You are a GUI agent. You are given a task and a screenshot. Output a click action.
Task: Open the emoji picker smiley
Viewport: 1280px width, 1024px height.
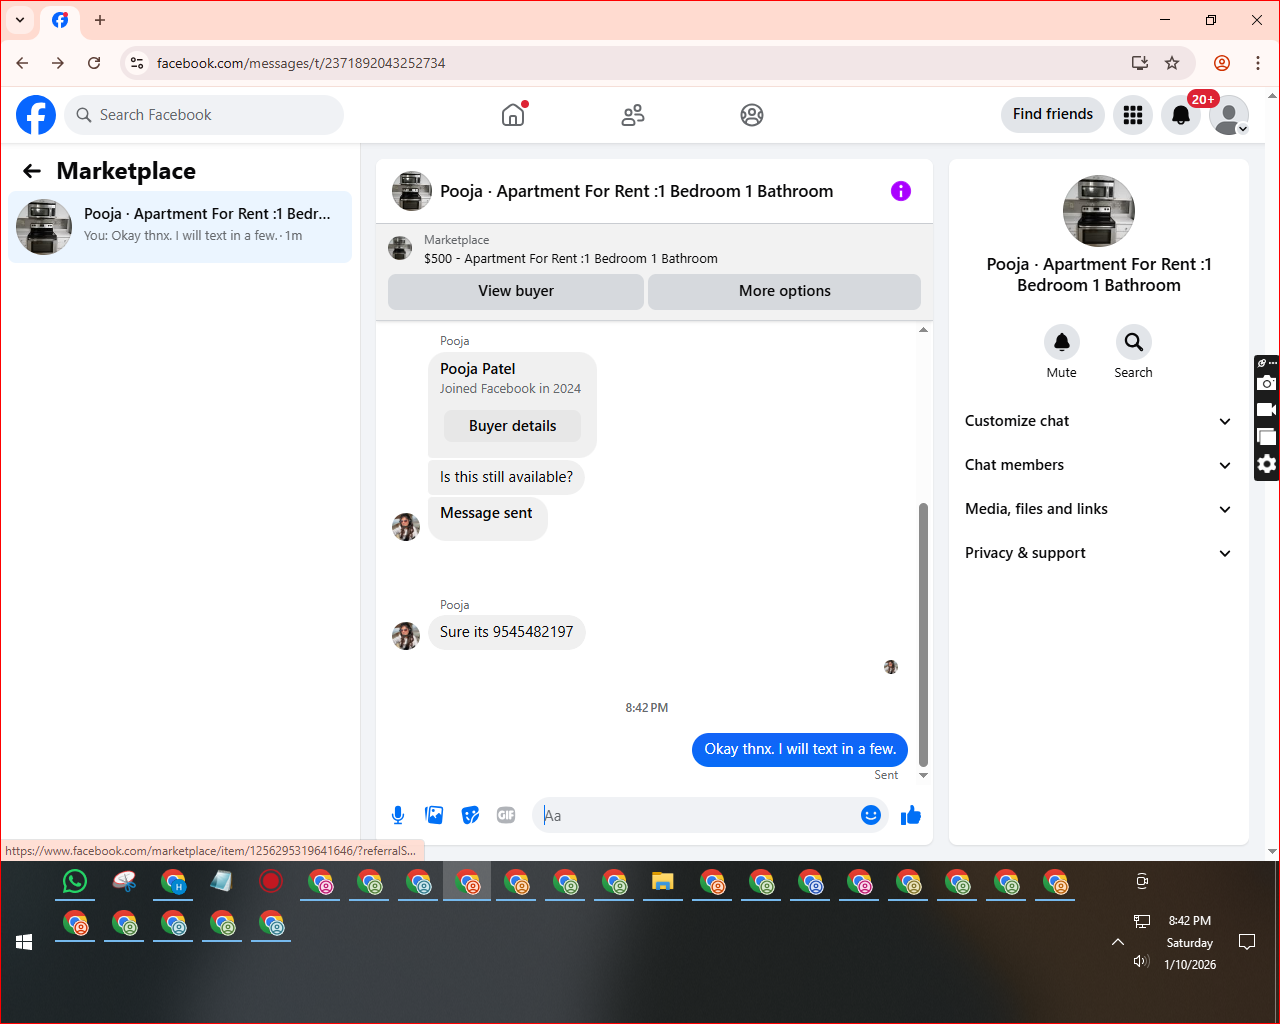click(871, 815)
